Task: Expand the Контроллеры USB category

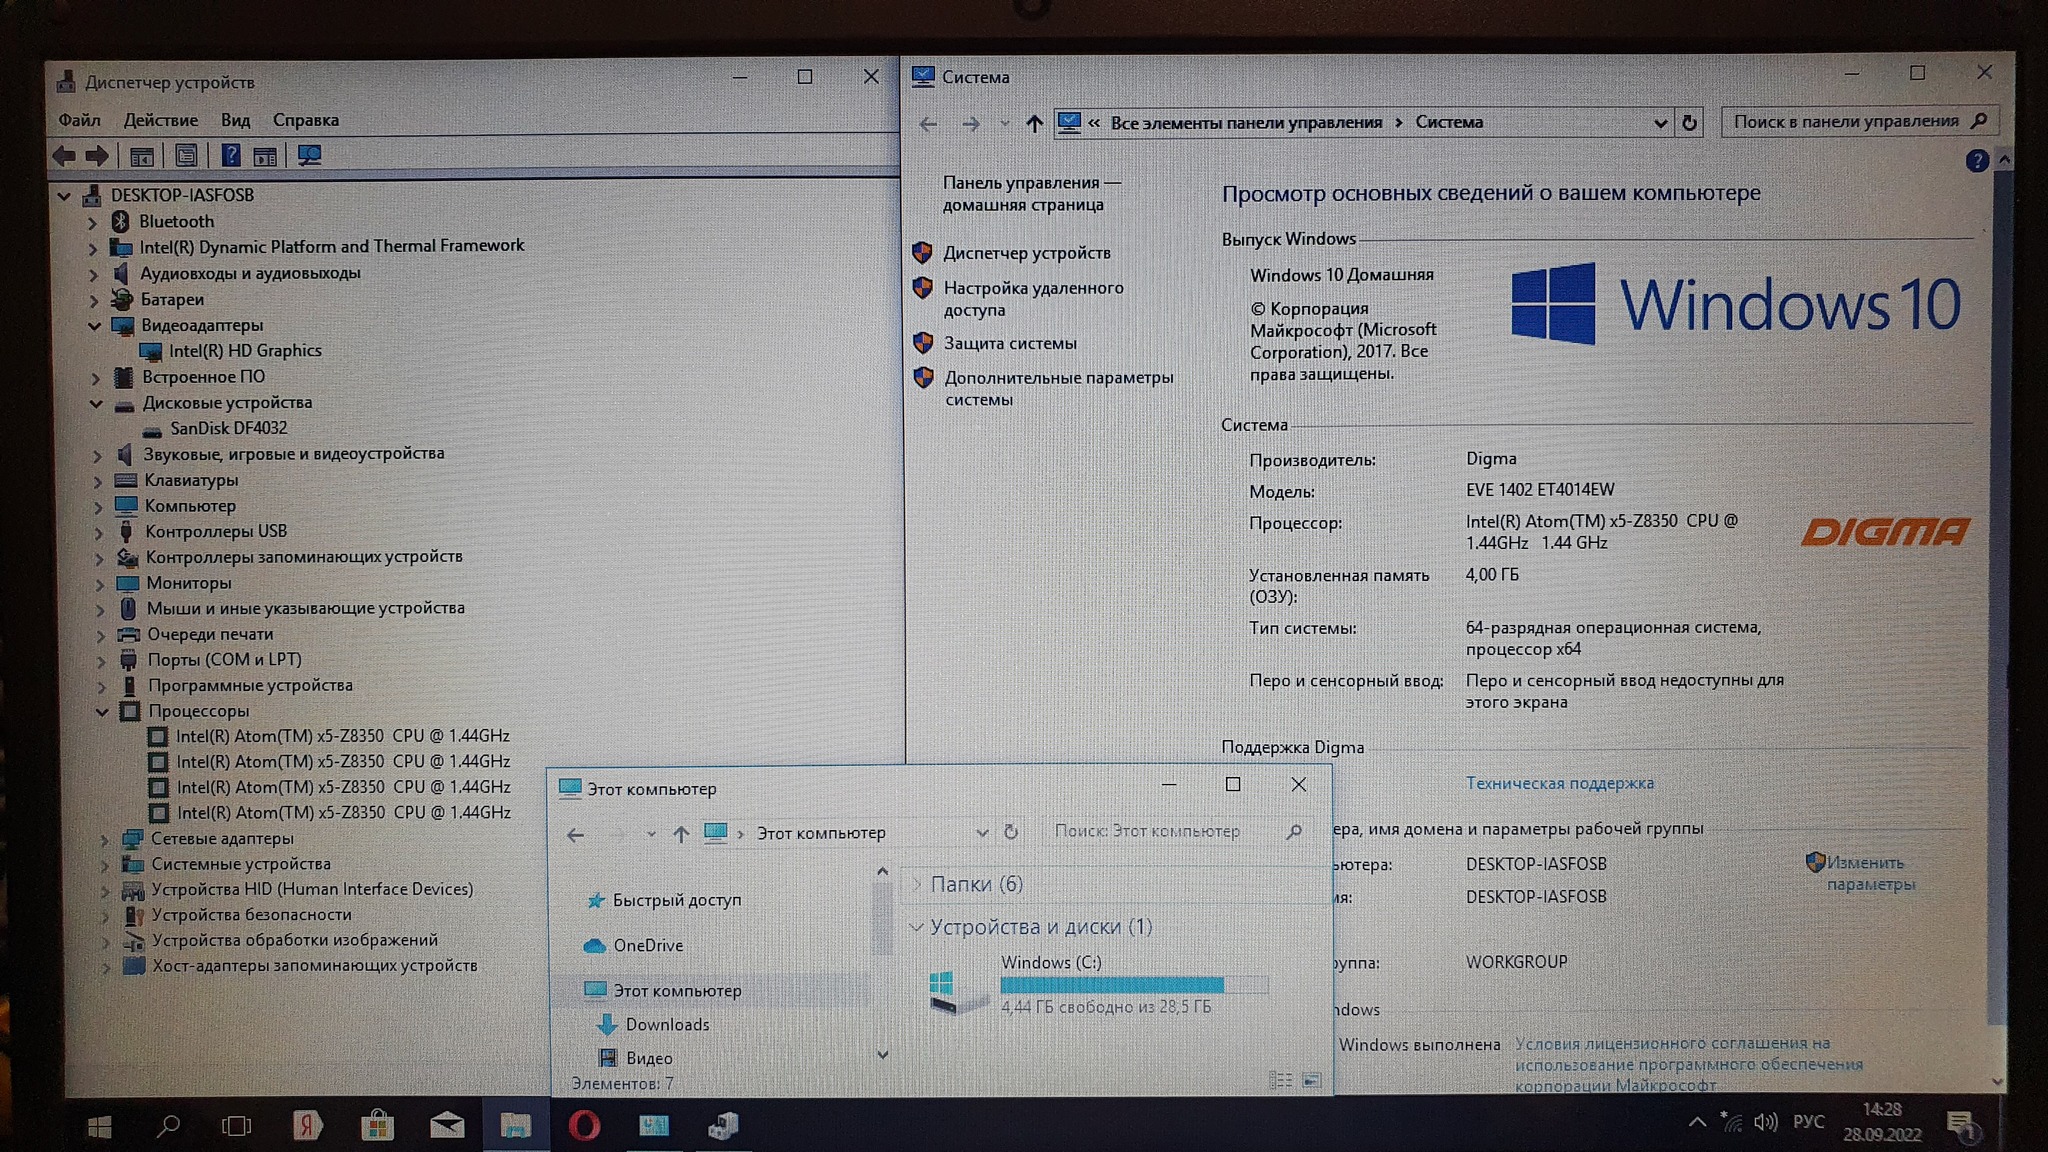Action: click(x=98, y=532)
